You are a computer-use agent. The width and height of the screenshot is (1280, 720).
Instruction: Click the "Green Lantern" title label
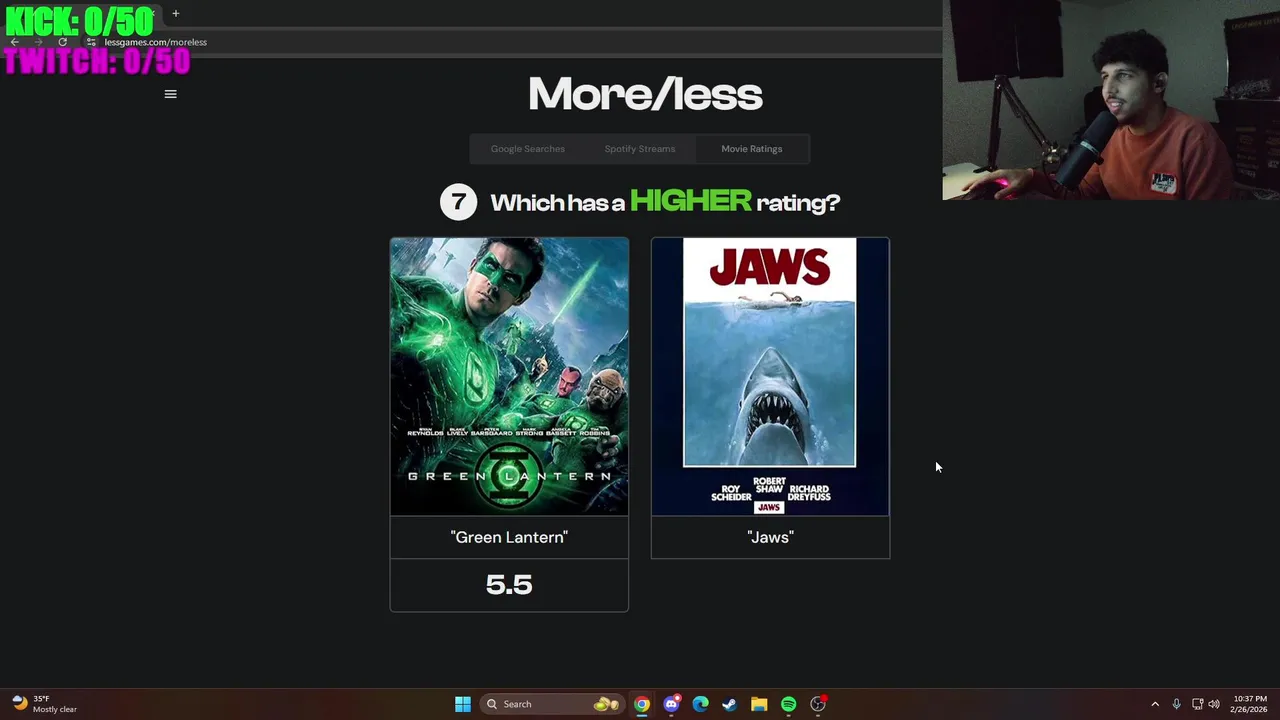pyautogui.click(x=509, y=537)
